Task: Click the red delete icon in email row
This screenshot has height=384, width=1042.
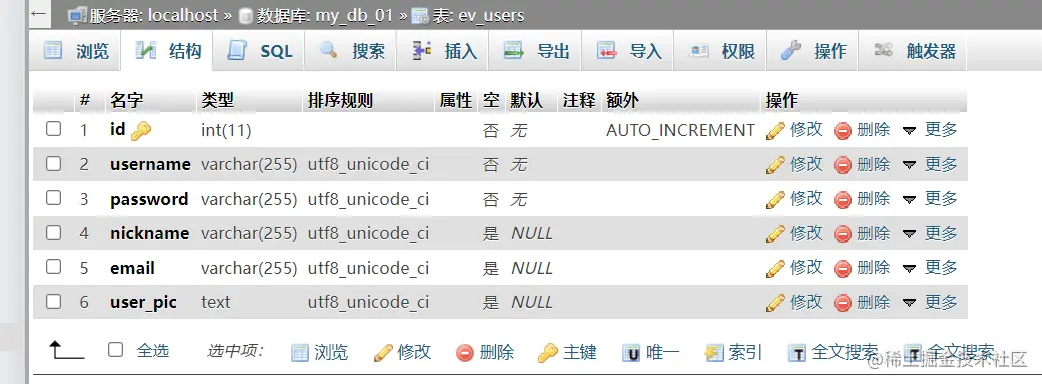Action: [843, 269]
